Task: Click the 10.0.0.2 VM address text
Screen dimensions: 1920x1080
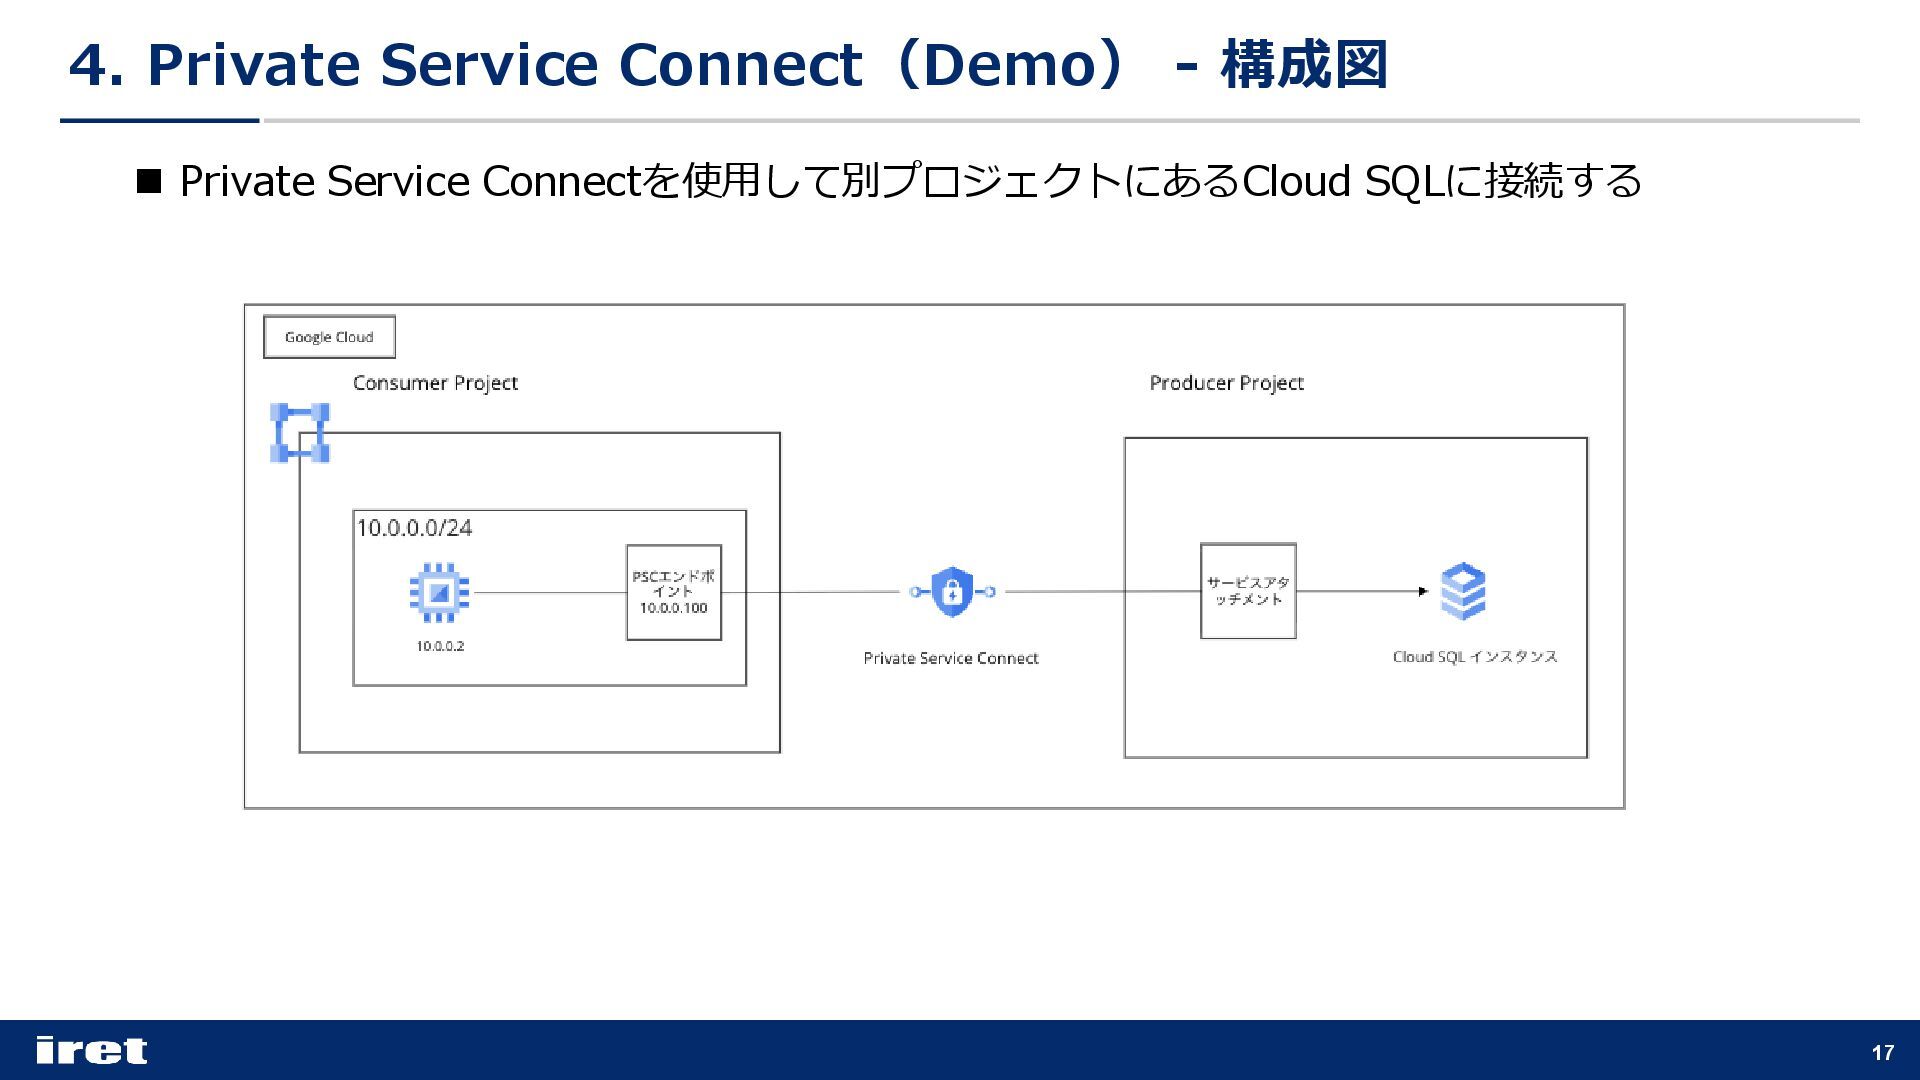Action: click(x=440, y=646)
